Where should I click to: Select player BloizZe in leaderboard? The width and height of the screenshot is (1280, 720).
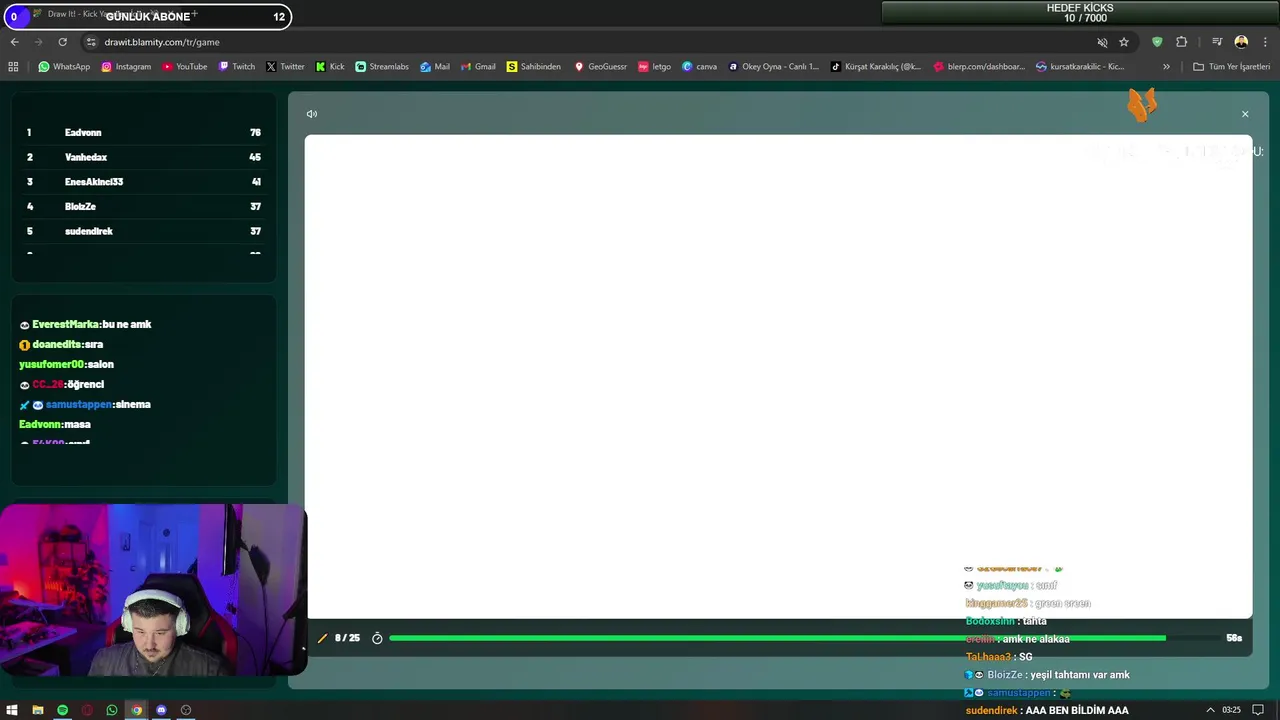click(144, 206)
